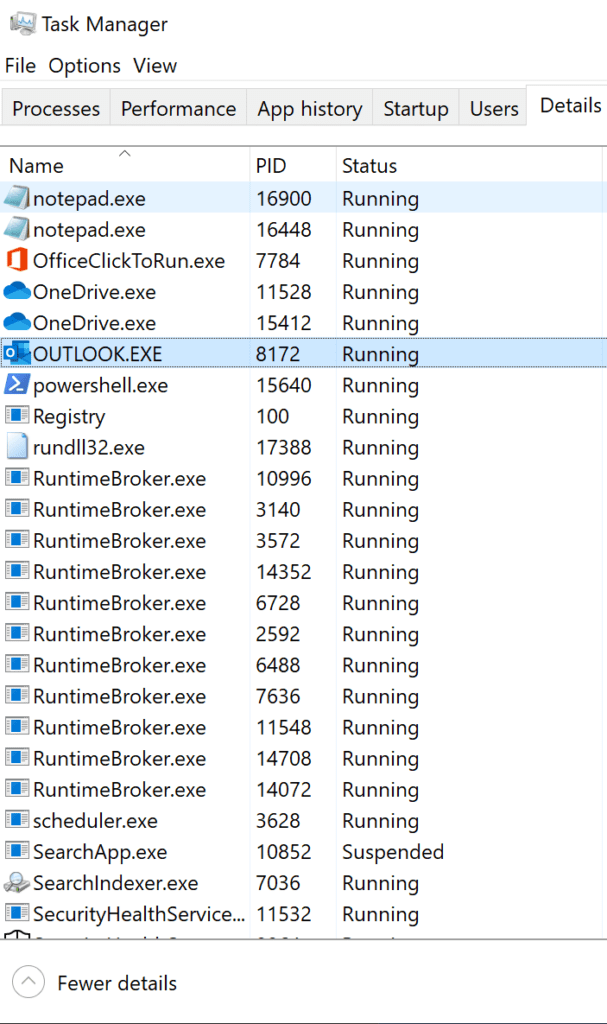607x1024 pixels.
Task: Click the Task Manager title bar icon
Action: coord(22,24)
